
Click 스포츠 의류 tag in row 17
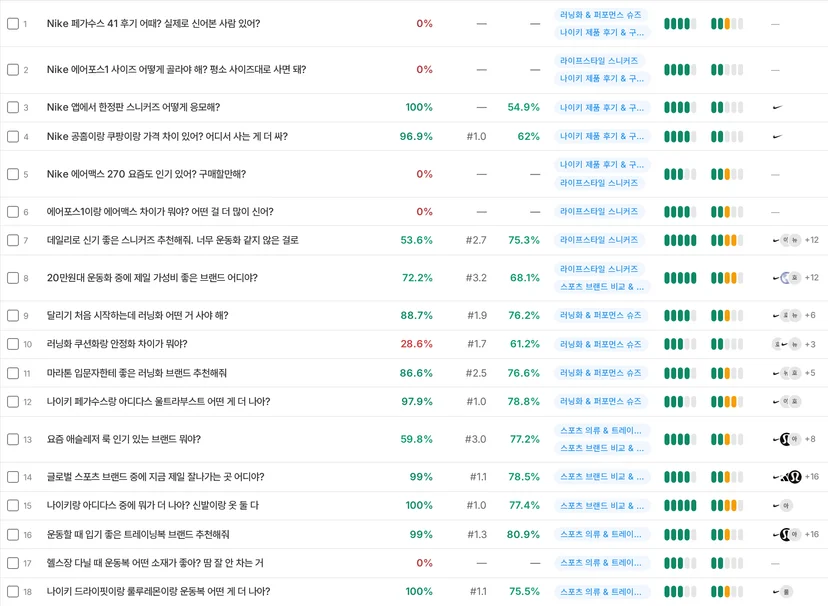point(601,563)
